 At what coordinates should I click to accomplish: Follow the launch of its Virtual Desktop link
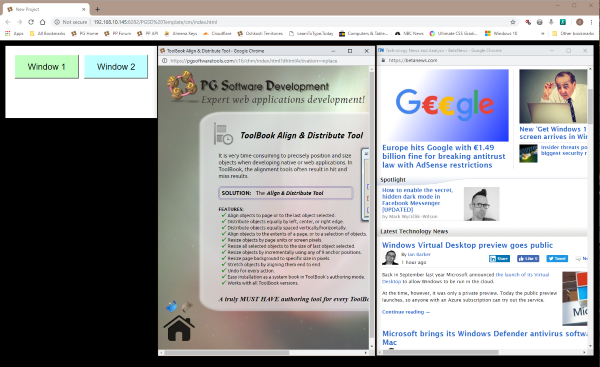click(x=522, y=275)
